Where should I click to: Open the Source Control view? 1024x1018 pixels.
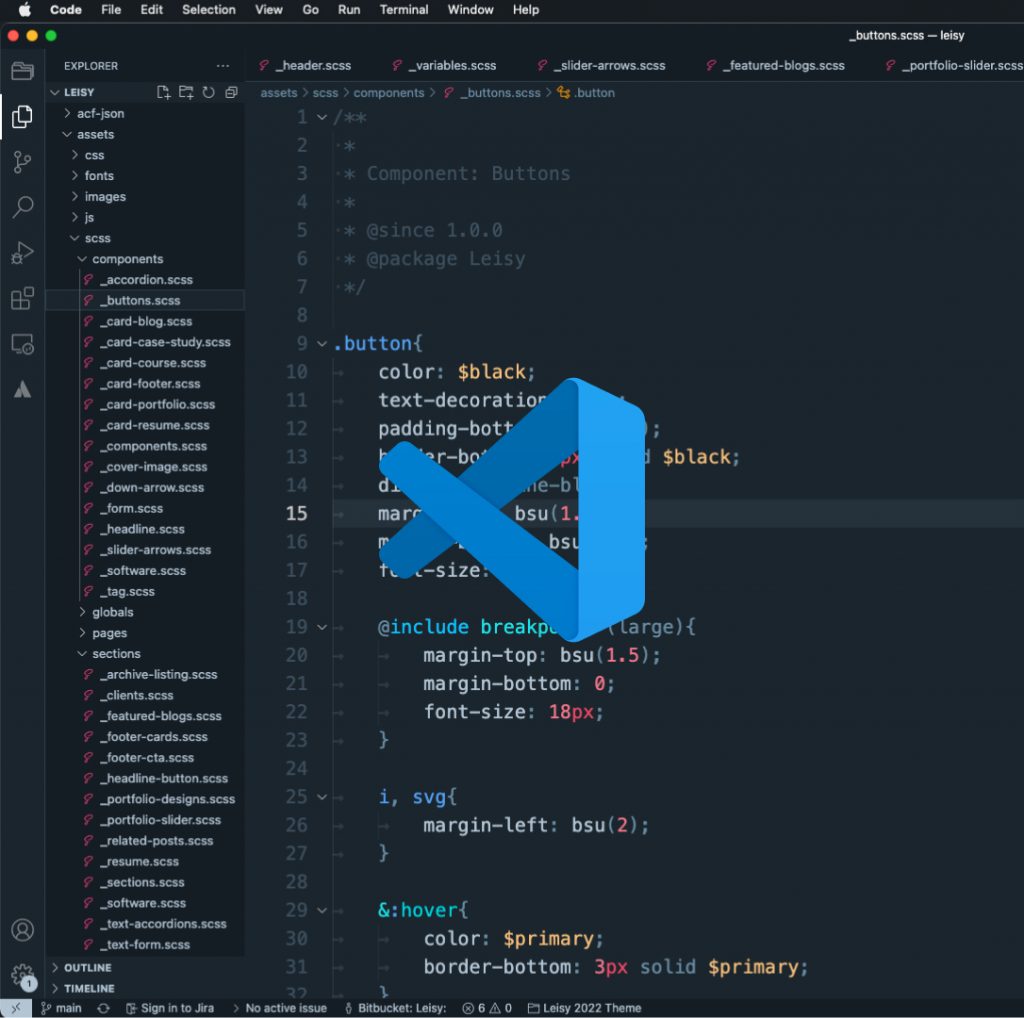click(x=22, y=162)
